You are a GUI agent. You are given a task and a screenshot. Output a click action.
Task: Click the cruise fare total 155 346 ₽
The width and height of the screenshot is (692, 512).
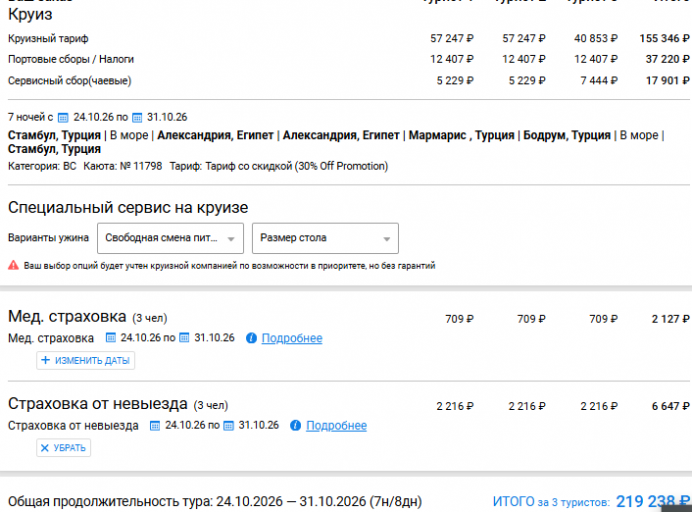point(664,38)
